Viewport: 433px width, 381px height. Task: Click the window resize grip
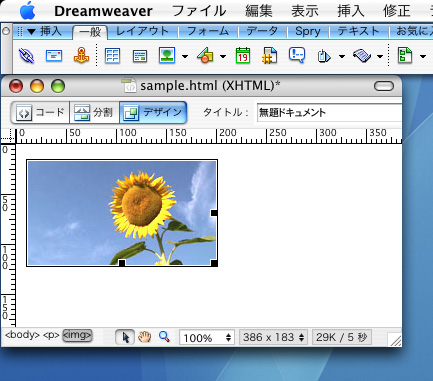[x=395, y=340]
